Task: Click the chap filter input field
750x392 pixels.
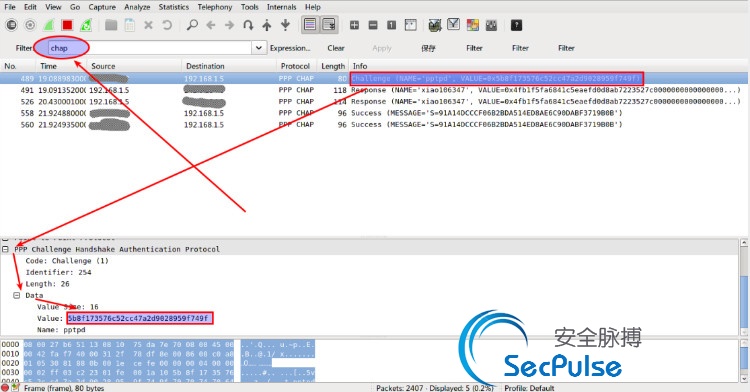Action: [150, 48]
